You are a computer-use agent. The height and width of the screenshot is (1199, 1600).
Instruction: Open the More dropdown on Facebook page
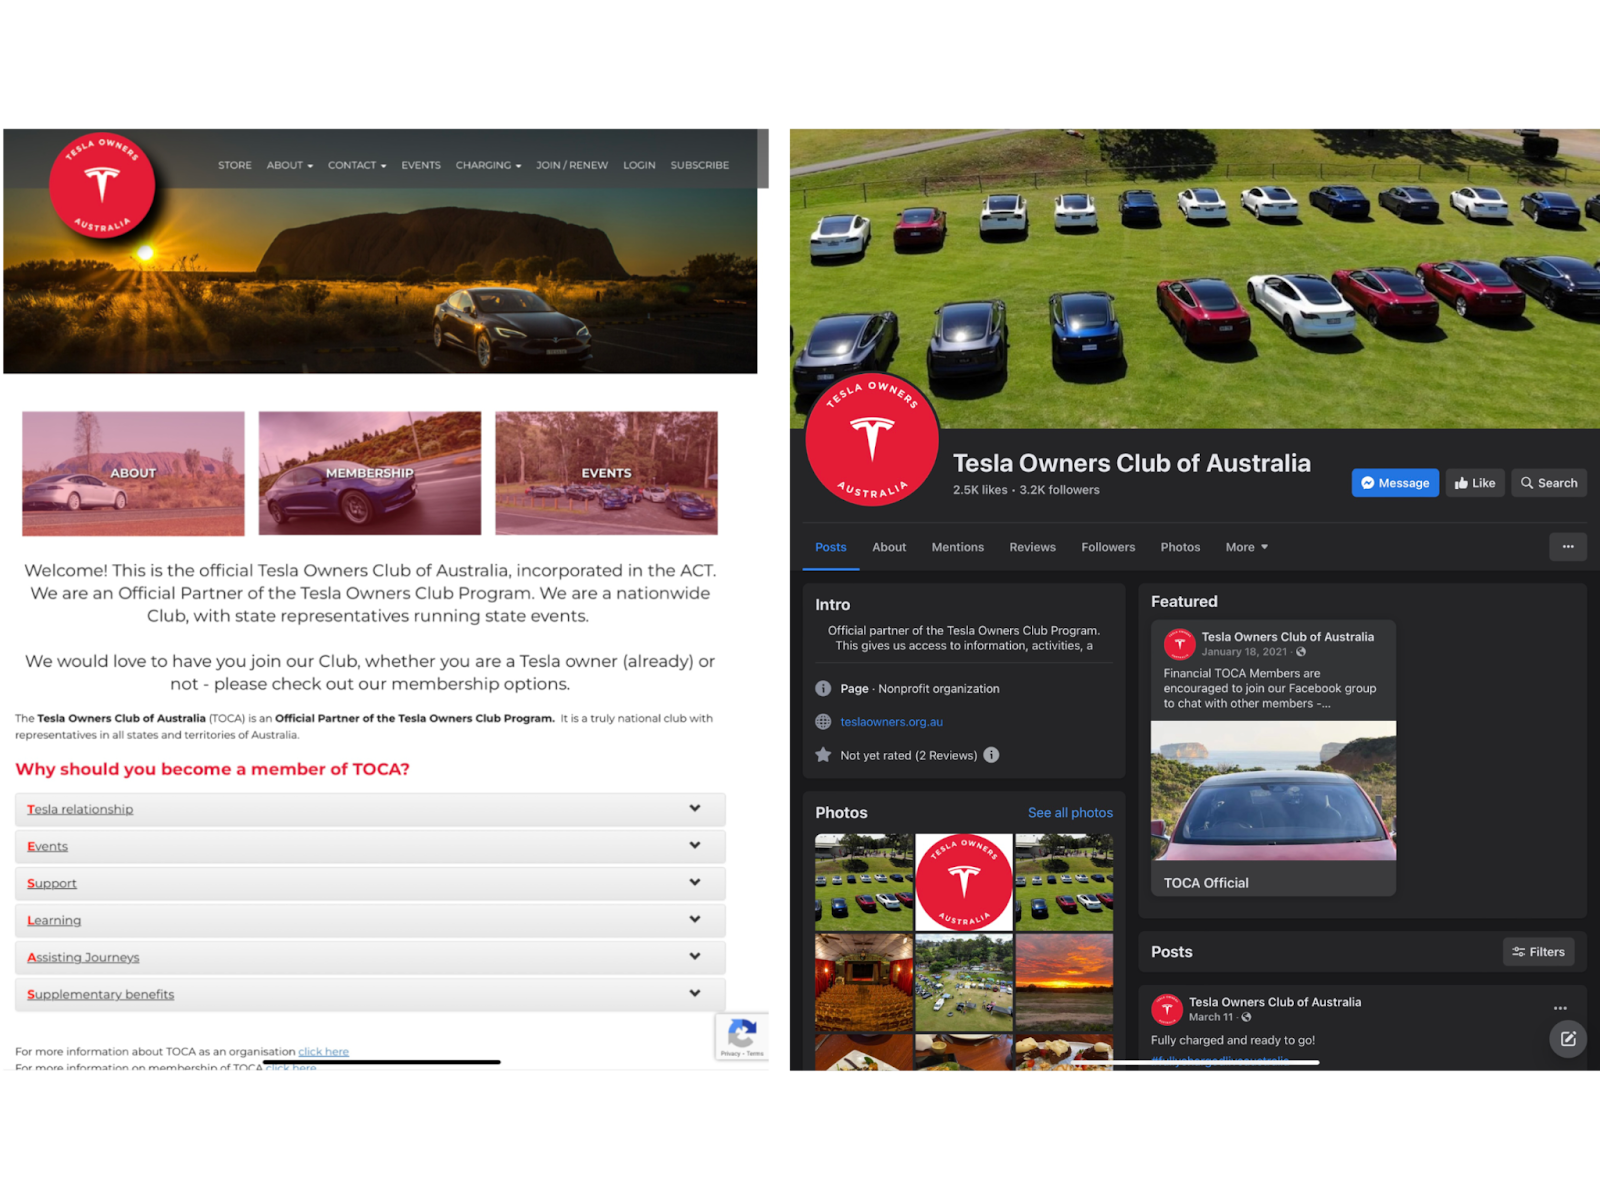pyautogui.click(x=1246, y=547)
